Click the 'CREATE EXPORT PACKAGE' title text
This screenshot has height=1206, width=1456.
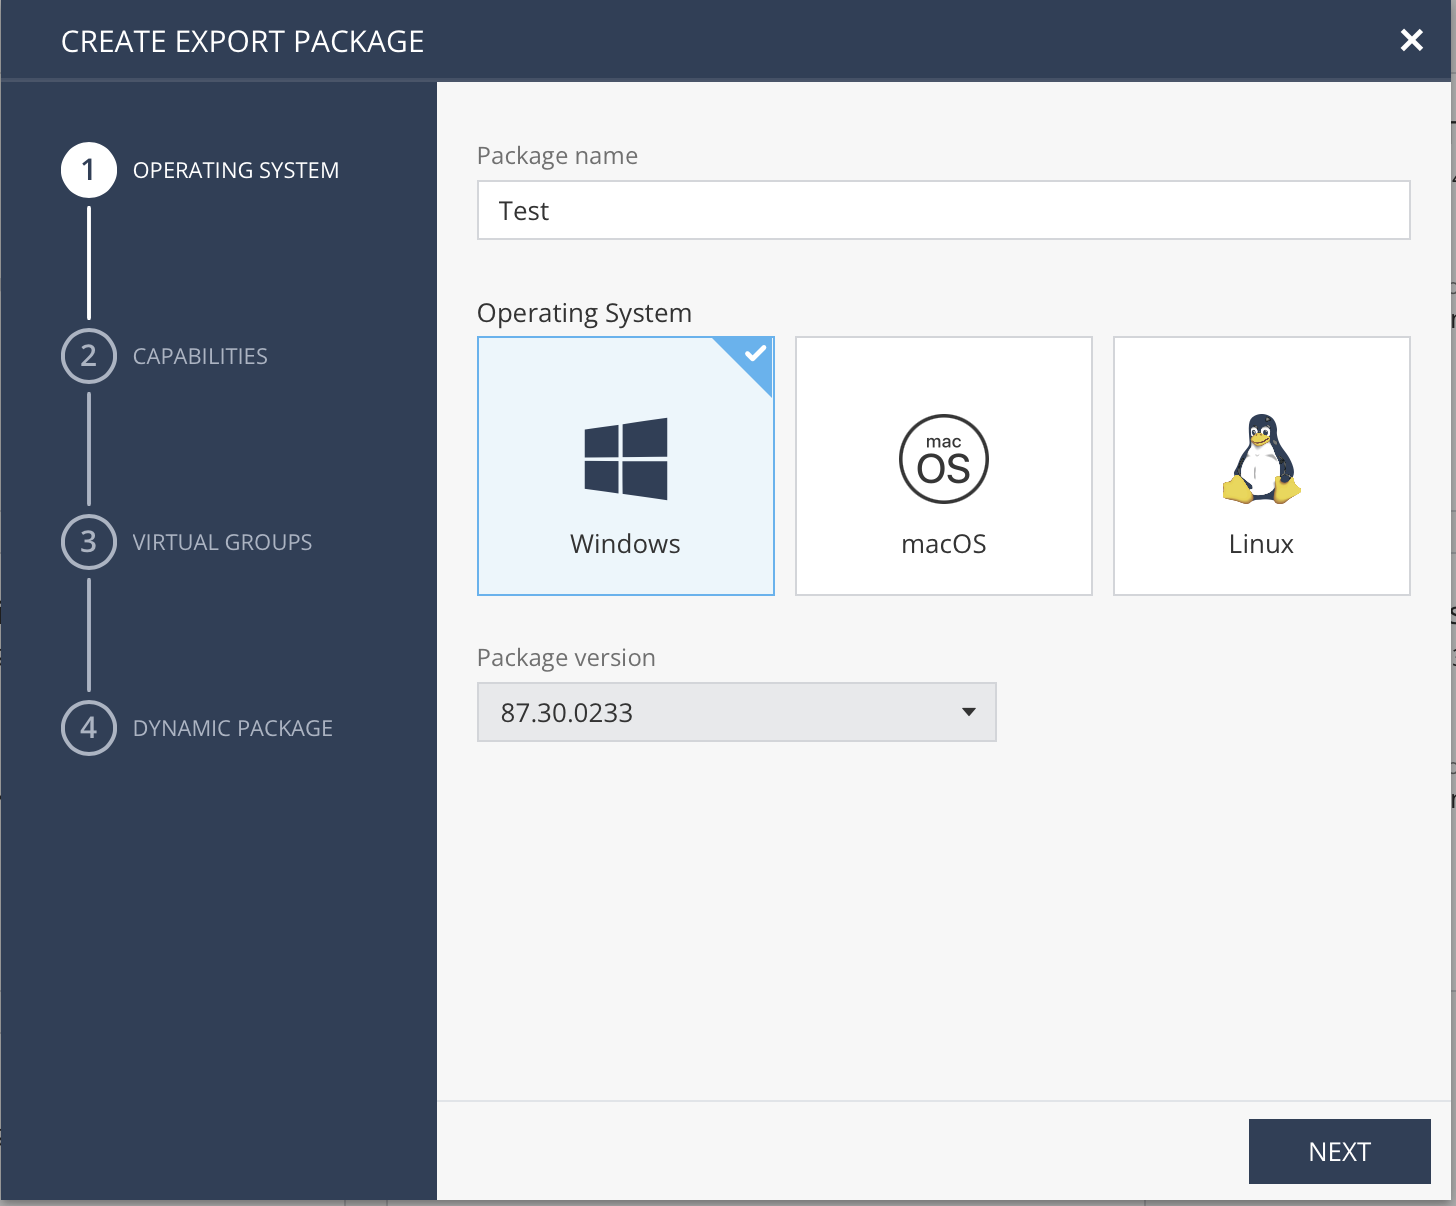[243, 41]
